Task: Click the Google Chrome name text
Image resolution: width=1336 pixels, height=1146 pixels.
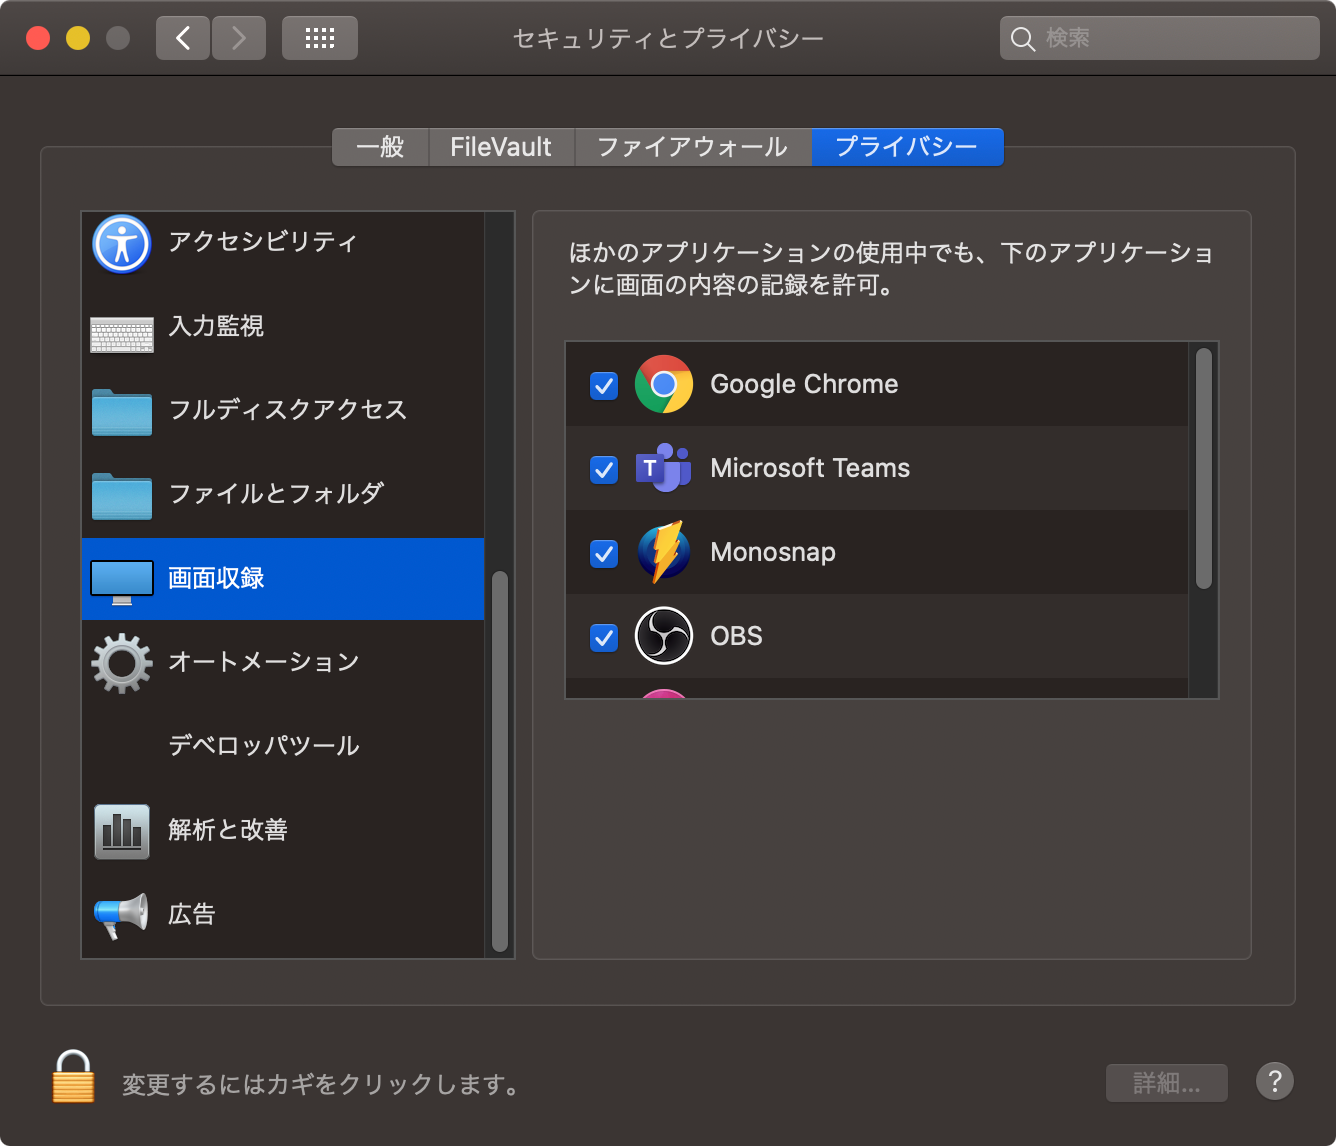Action: (x=804, y=384)
